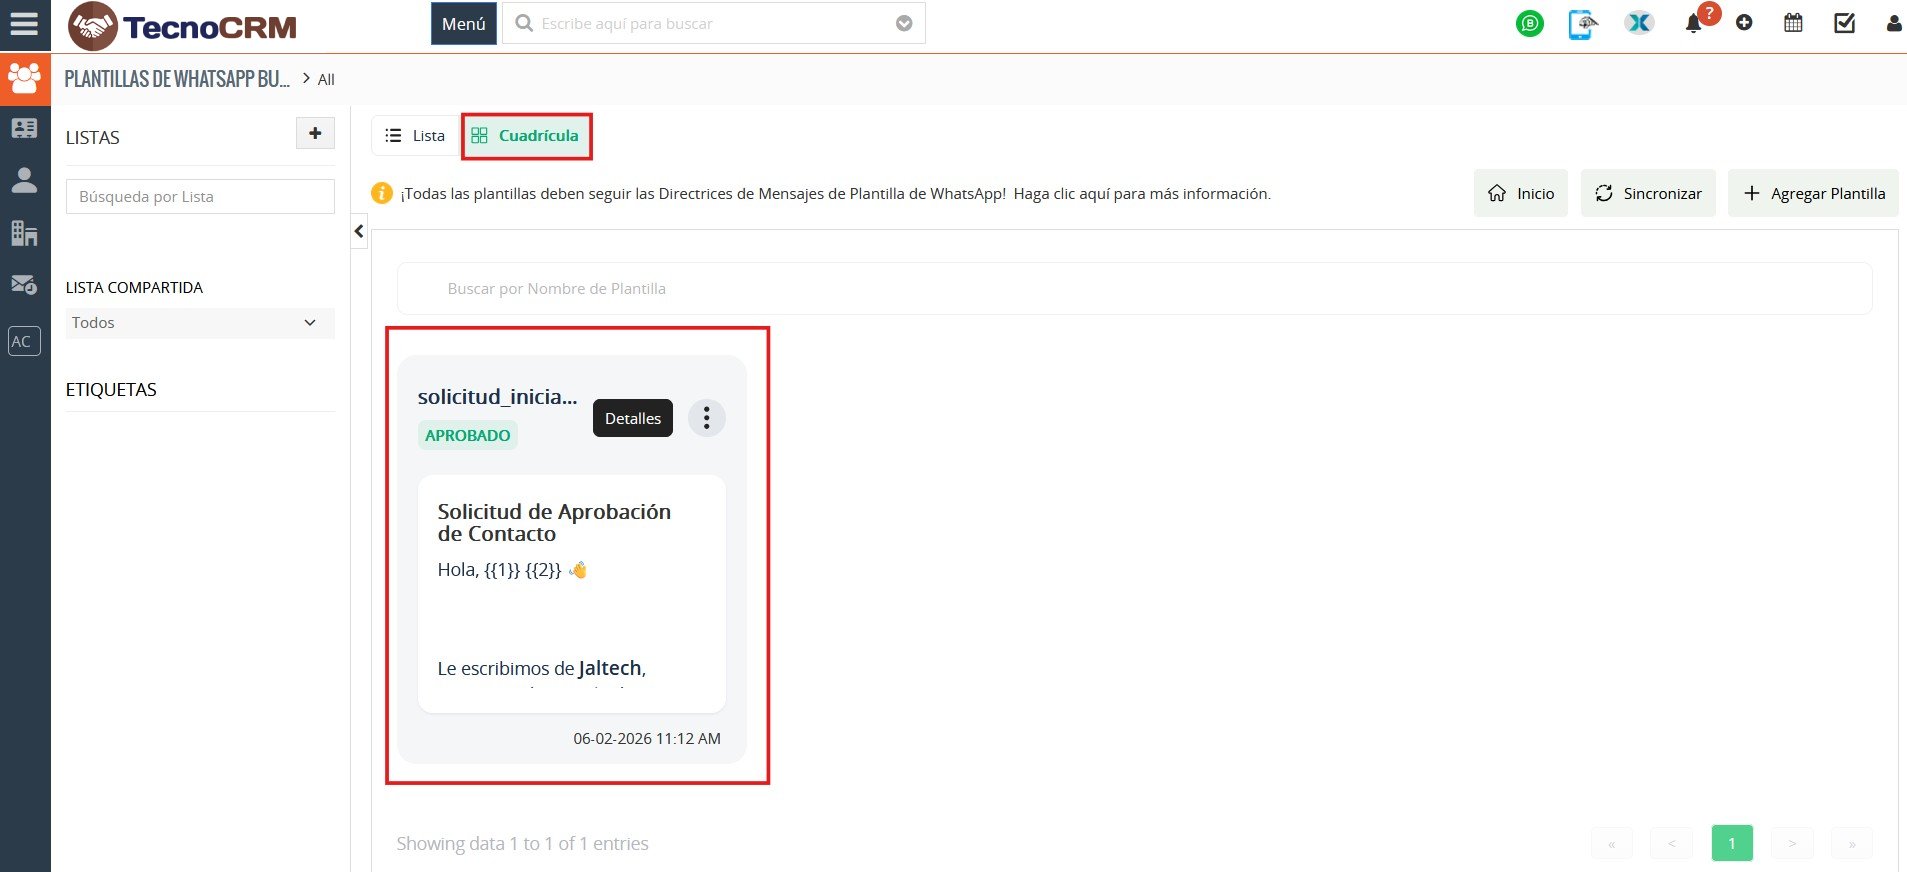Open the hamburger menu in top-left corner
The width and height of the screenshot is (1907, 872).
point(24,24)
